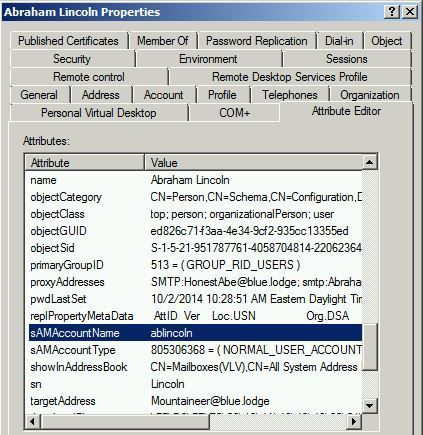Click the Mountaineer@blue.lodge value

coord(210,401)
